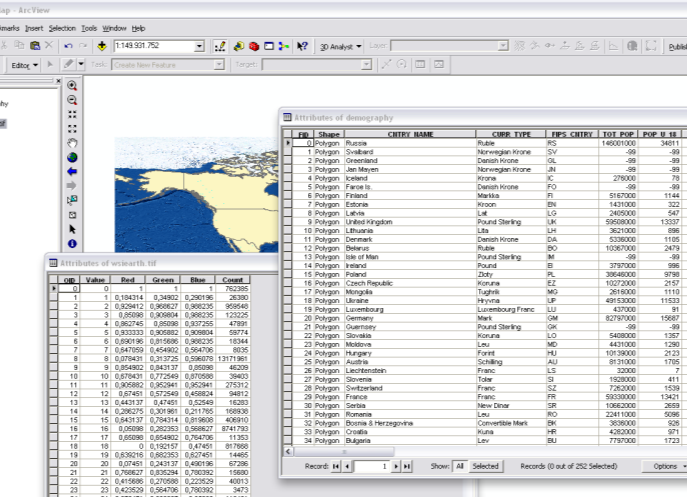The width and height of the screenshot is (687, 497).
Task: Expand the Layer combo box
Action: [503, 46]
